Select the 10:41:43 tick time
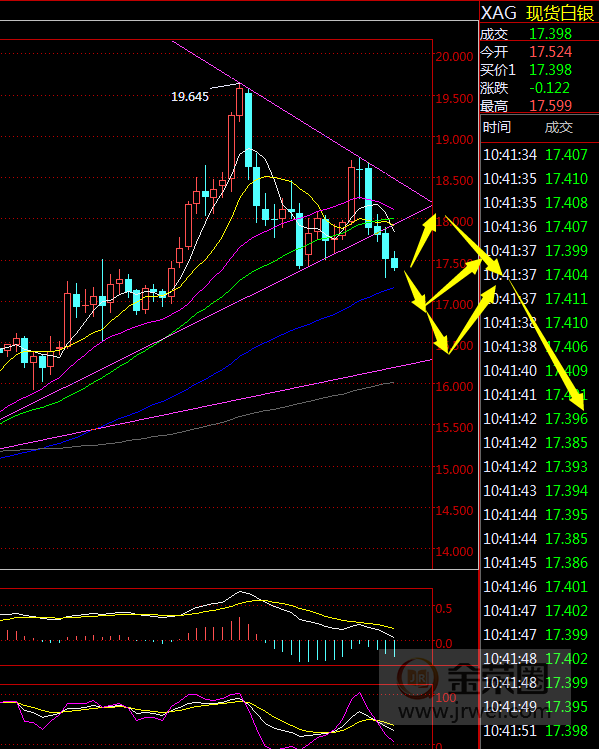The height and width of the screenshot is (749, 599). click(510, 491)
